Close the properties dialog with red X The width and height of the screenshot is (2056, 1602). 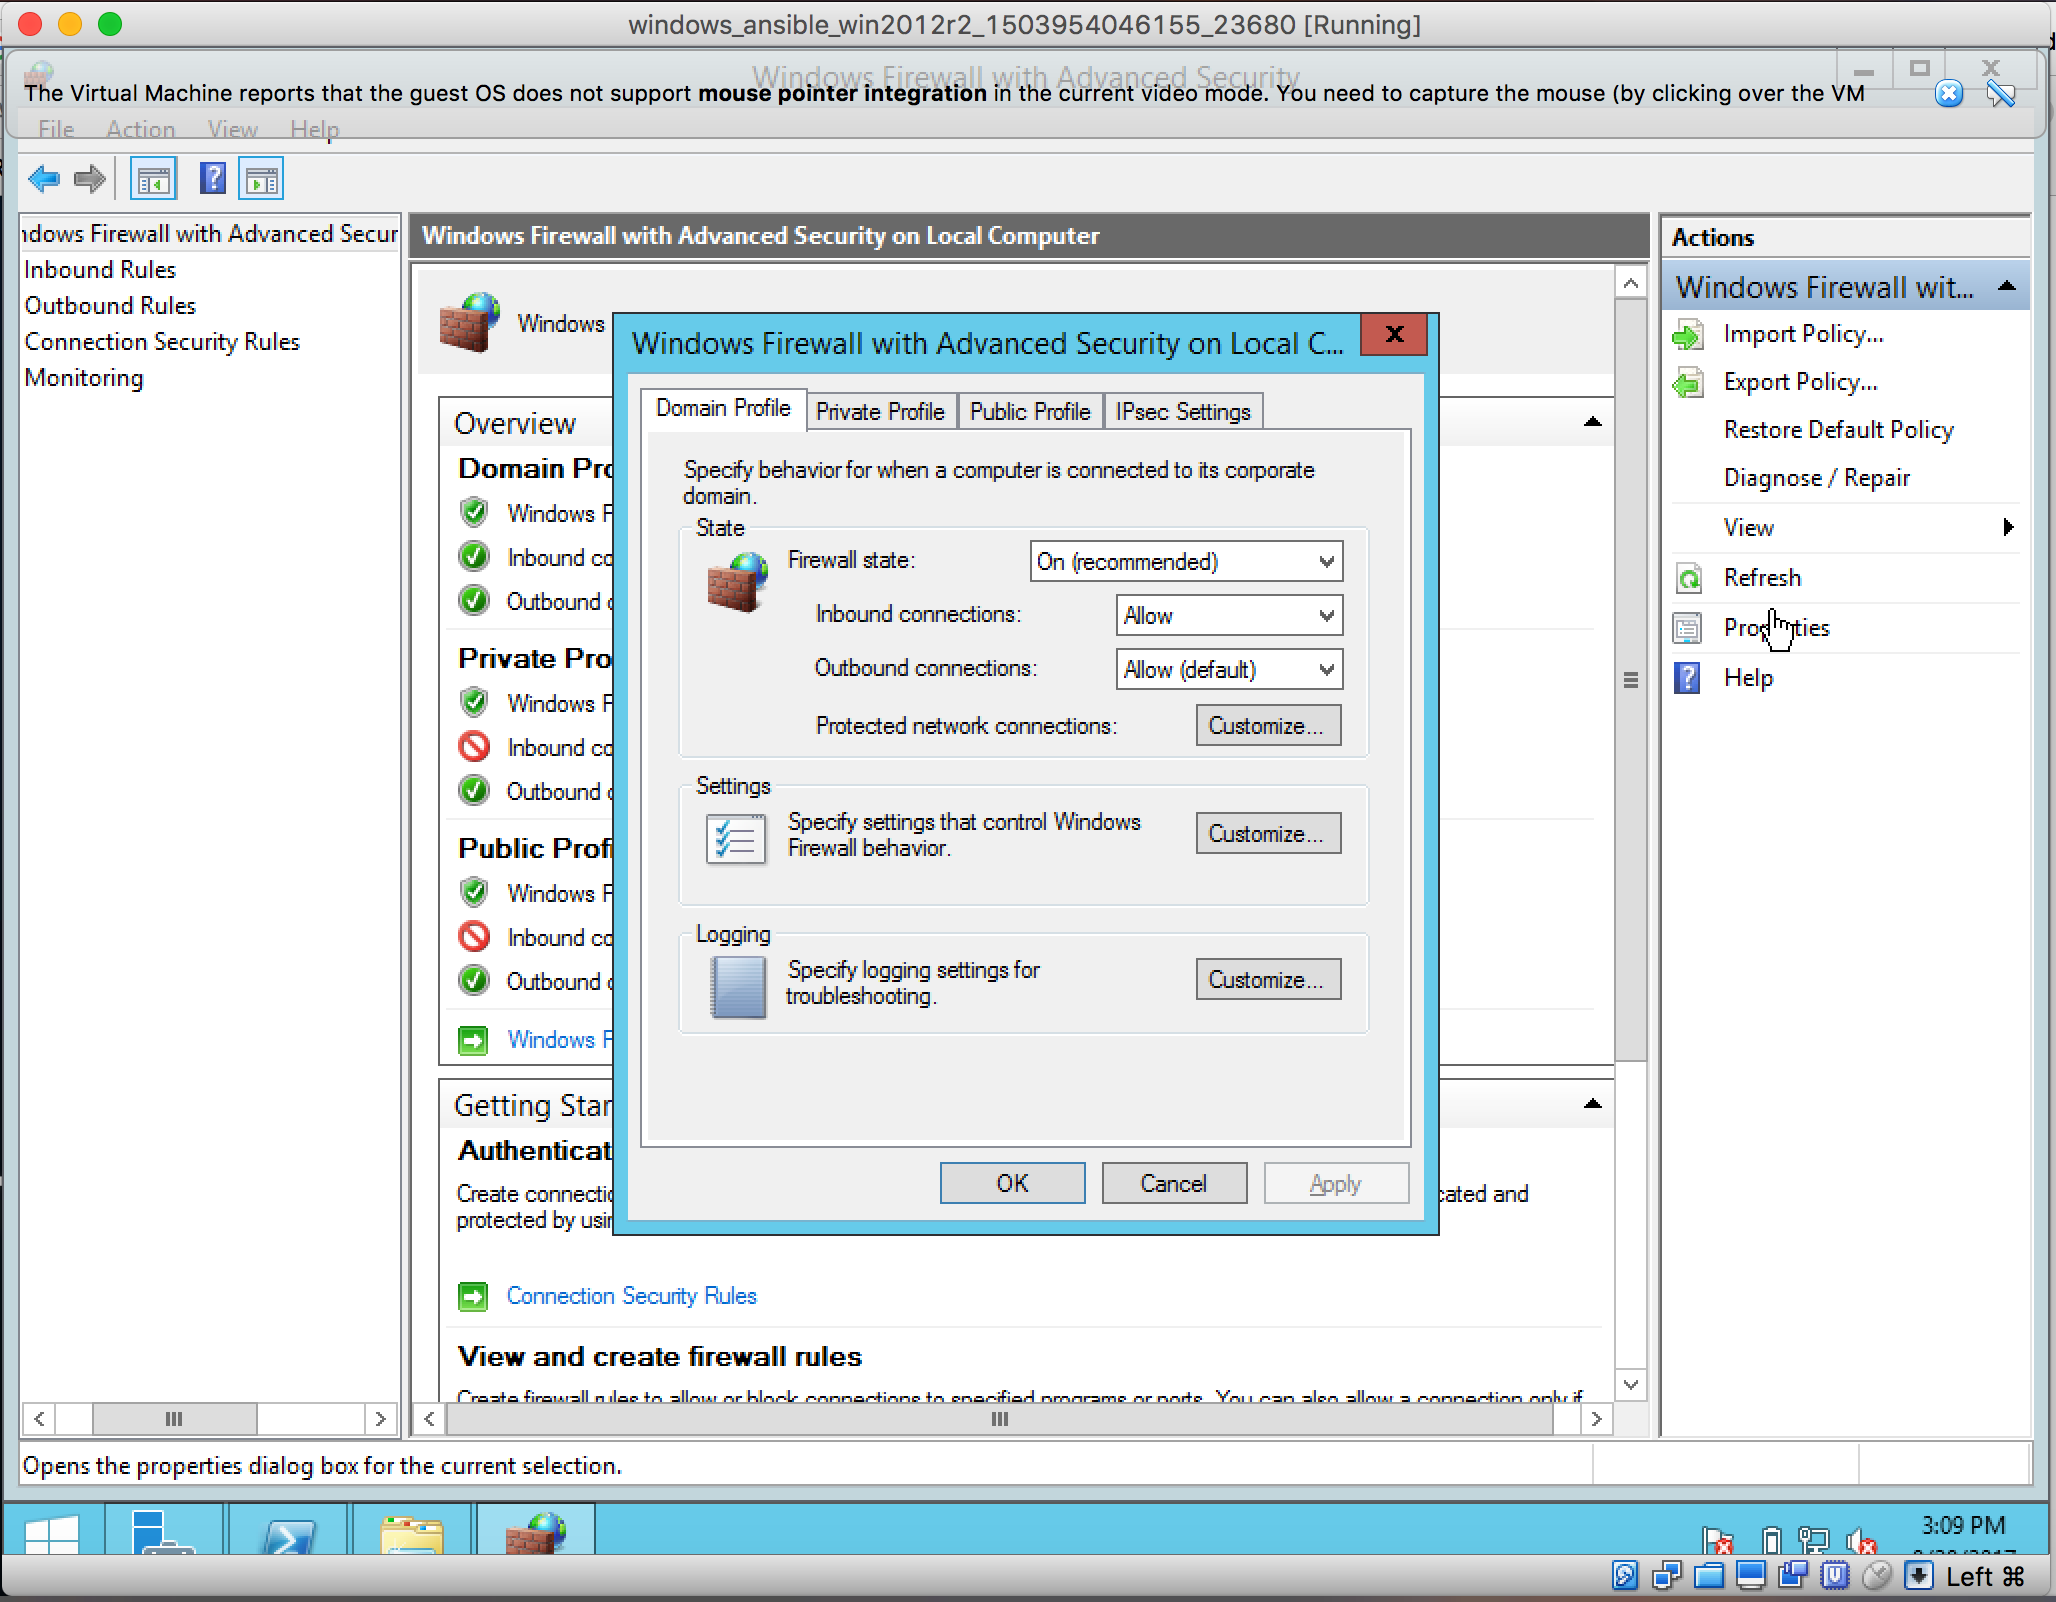(1394, 335)
